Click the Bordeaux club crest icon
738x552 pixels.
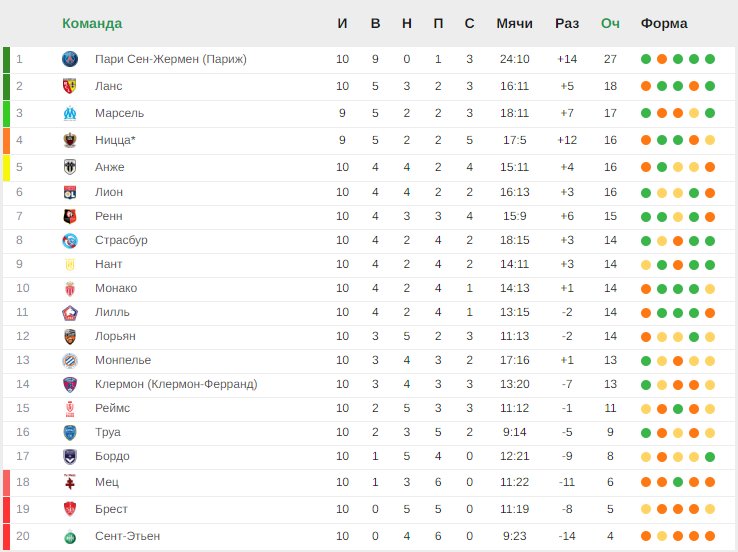click(70, 456)
